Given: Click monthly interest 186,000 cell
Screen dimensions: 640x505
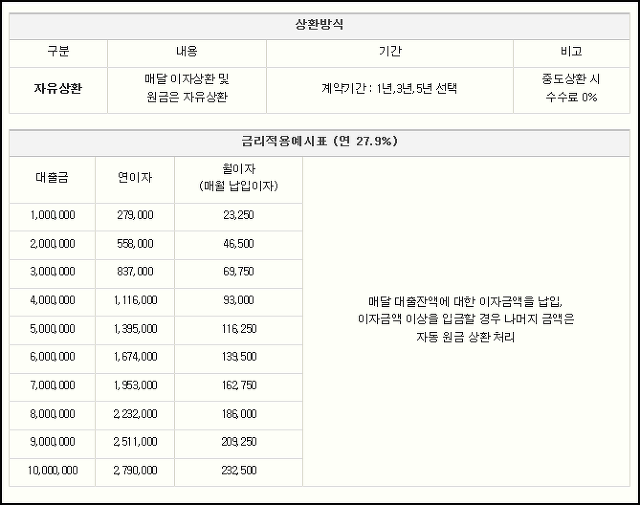Looking at the screenshot, I should 238,415.
